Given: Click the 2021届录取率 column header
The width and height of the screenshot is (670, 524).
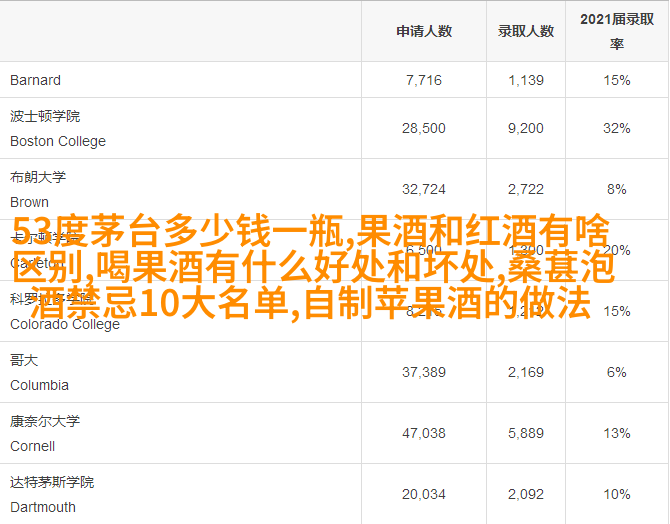Looking at the screenshot, I should 617,31.
